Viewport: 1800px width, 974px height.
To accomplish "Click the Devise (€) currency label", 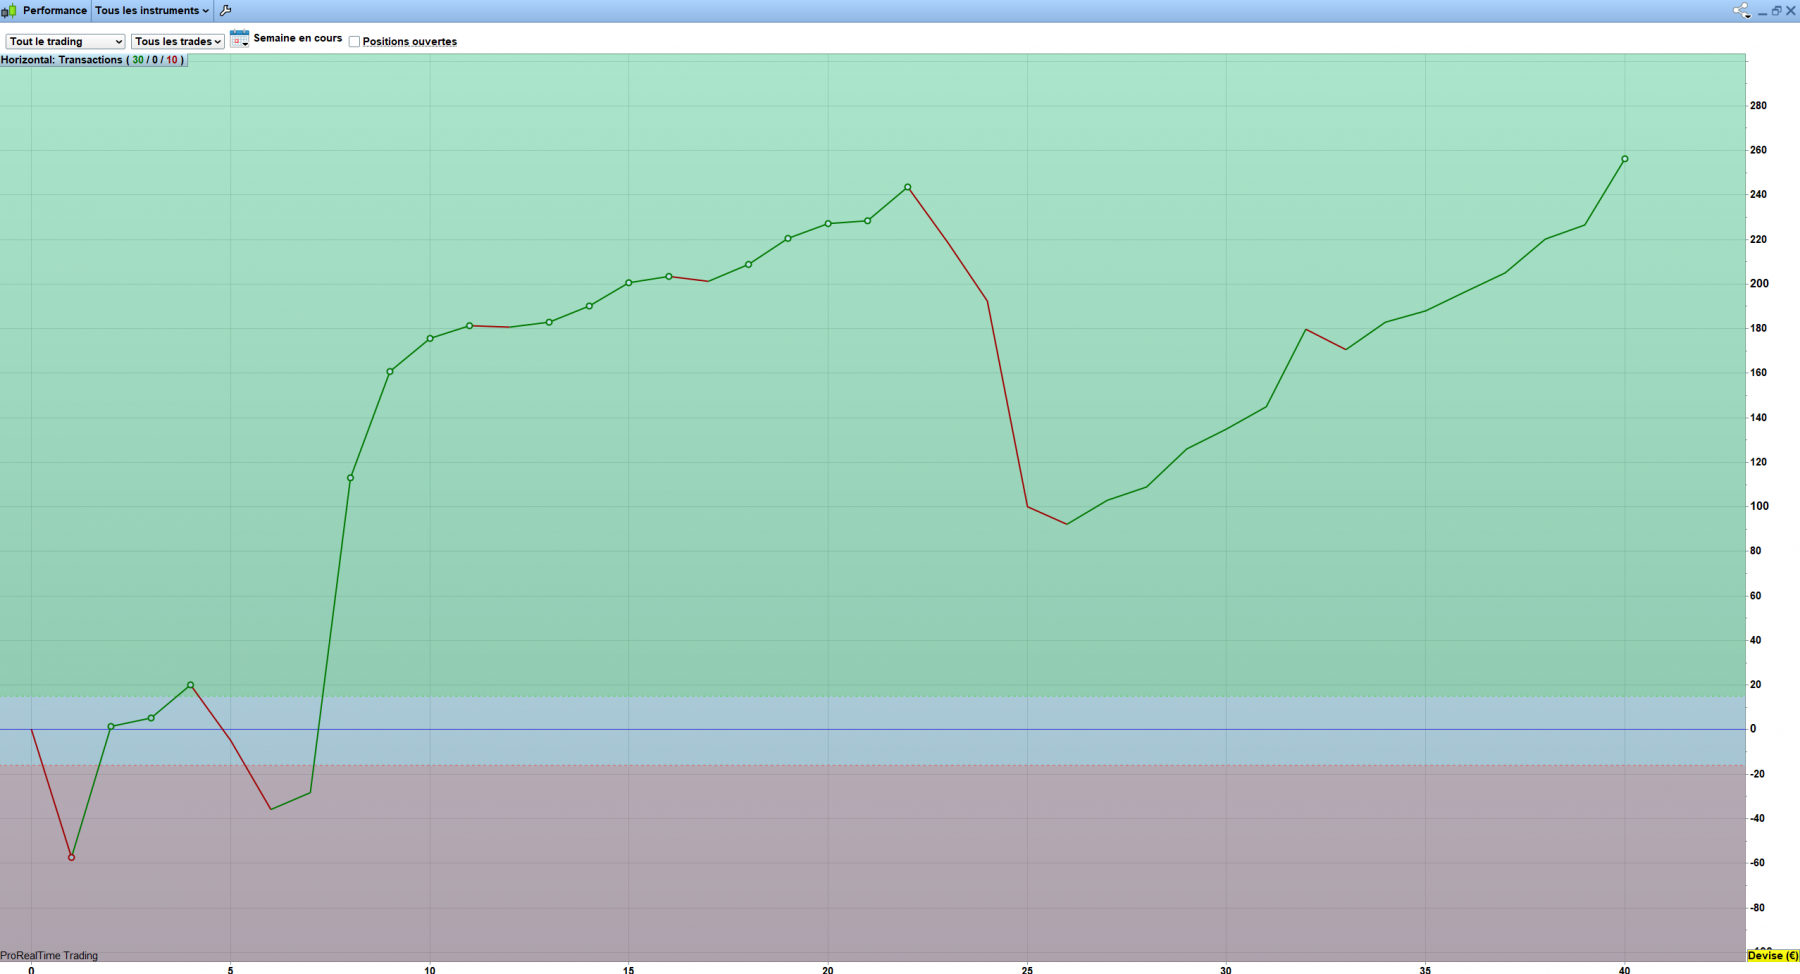I will point(1773,956).
